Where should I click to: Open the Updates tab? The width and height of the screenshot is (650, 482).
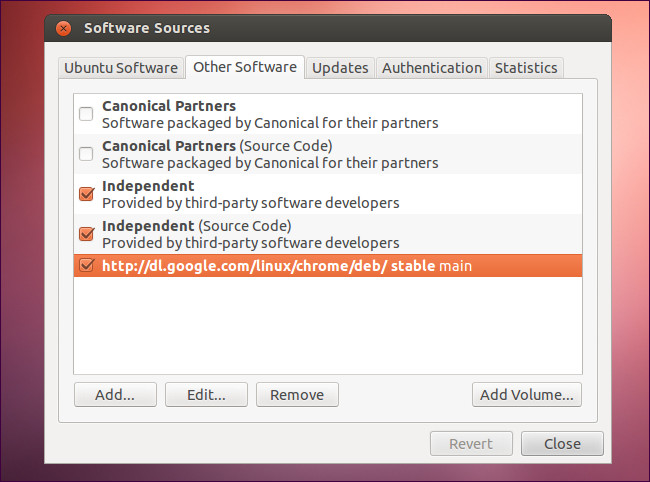coord(340,68)
